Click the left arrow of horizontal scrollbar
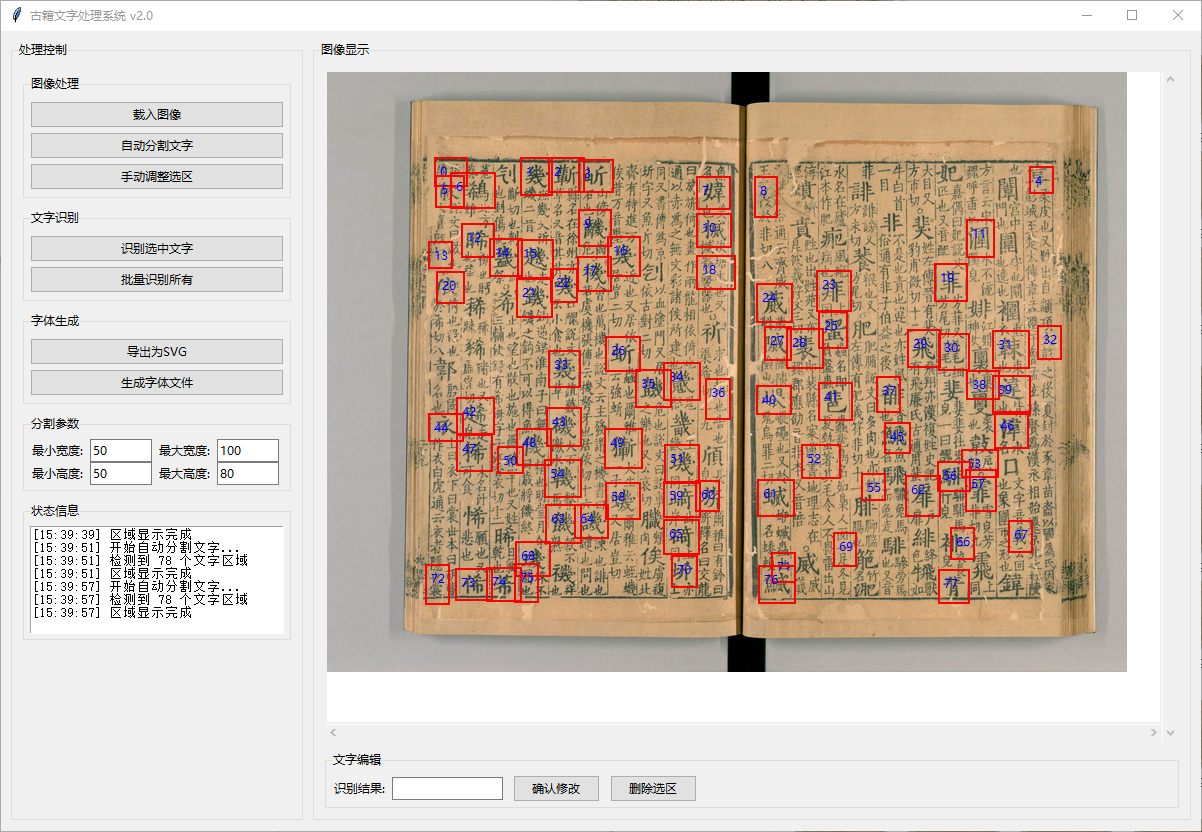1202x832 pixels. point(334,732)
